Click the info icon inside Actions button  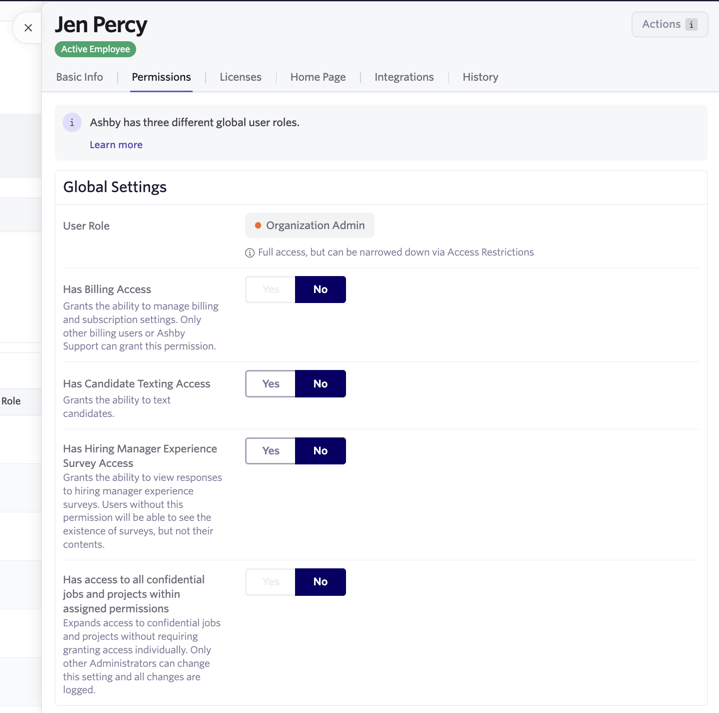pos(691,24)
